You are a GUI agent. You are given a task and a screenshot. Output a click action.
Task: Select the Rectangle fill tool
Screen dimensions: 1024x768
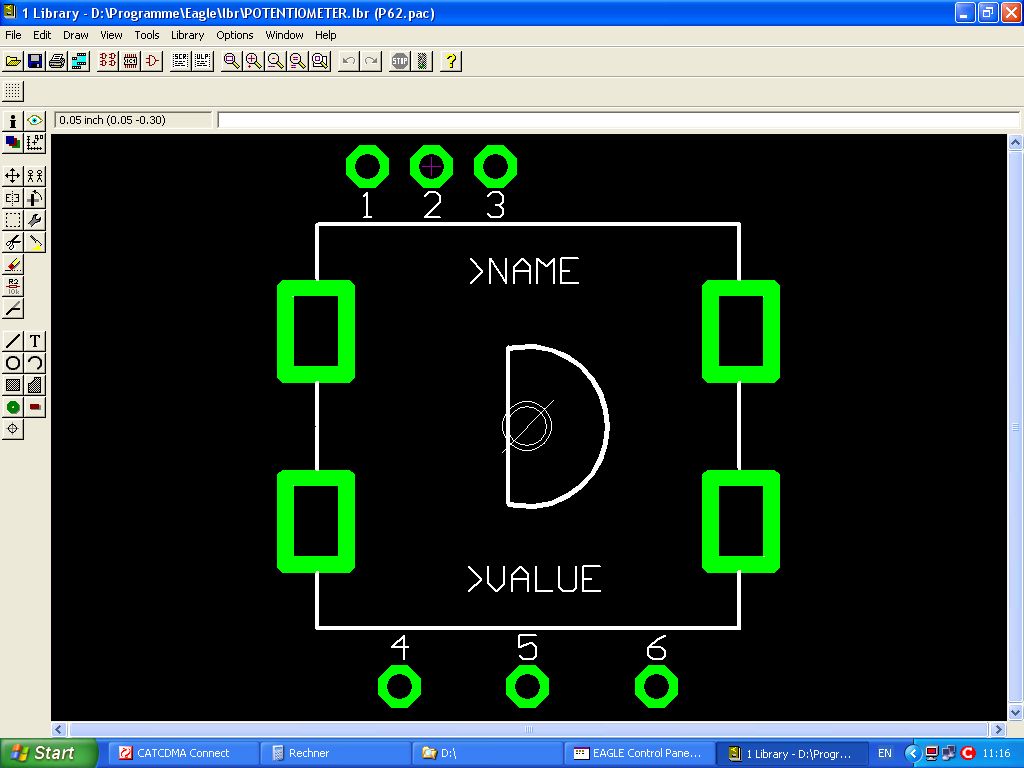12,385
